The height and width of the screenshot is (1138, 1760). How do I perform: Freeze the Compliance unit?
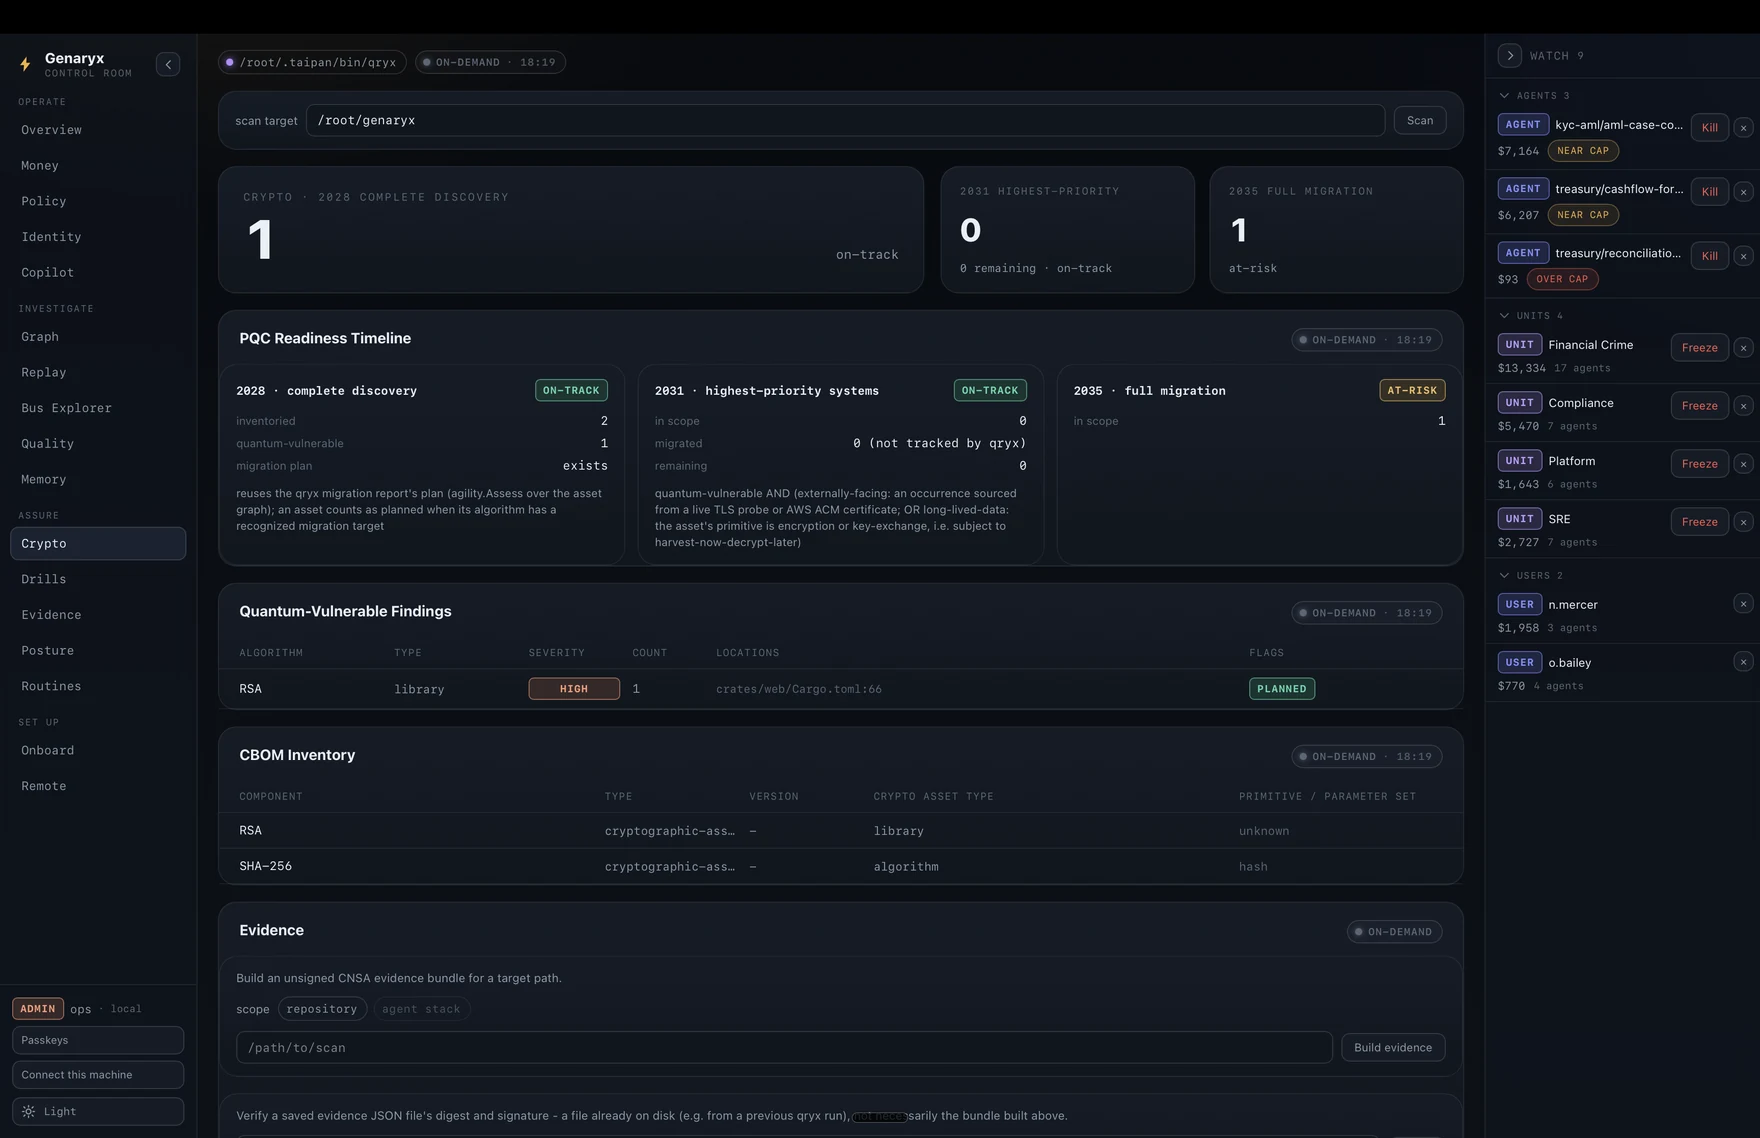tap(1700, 406)
